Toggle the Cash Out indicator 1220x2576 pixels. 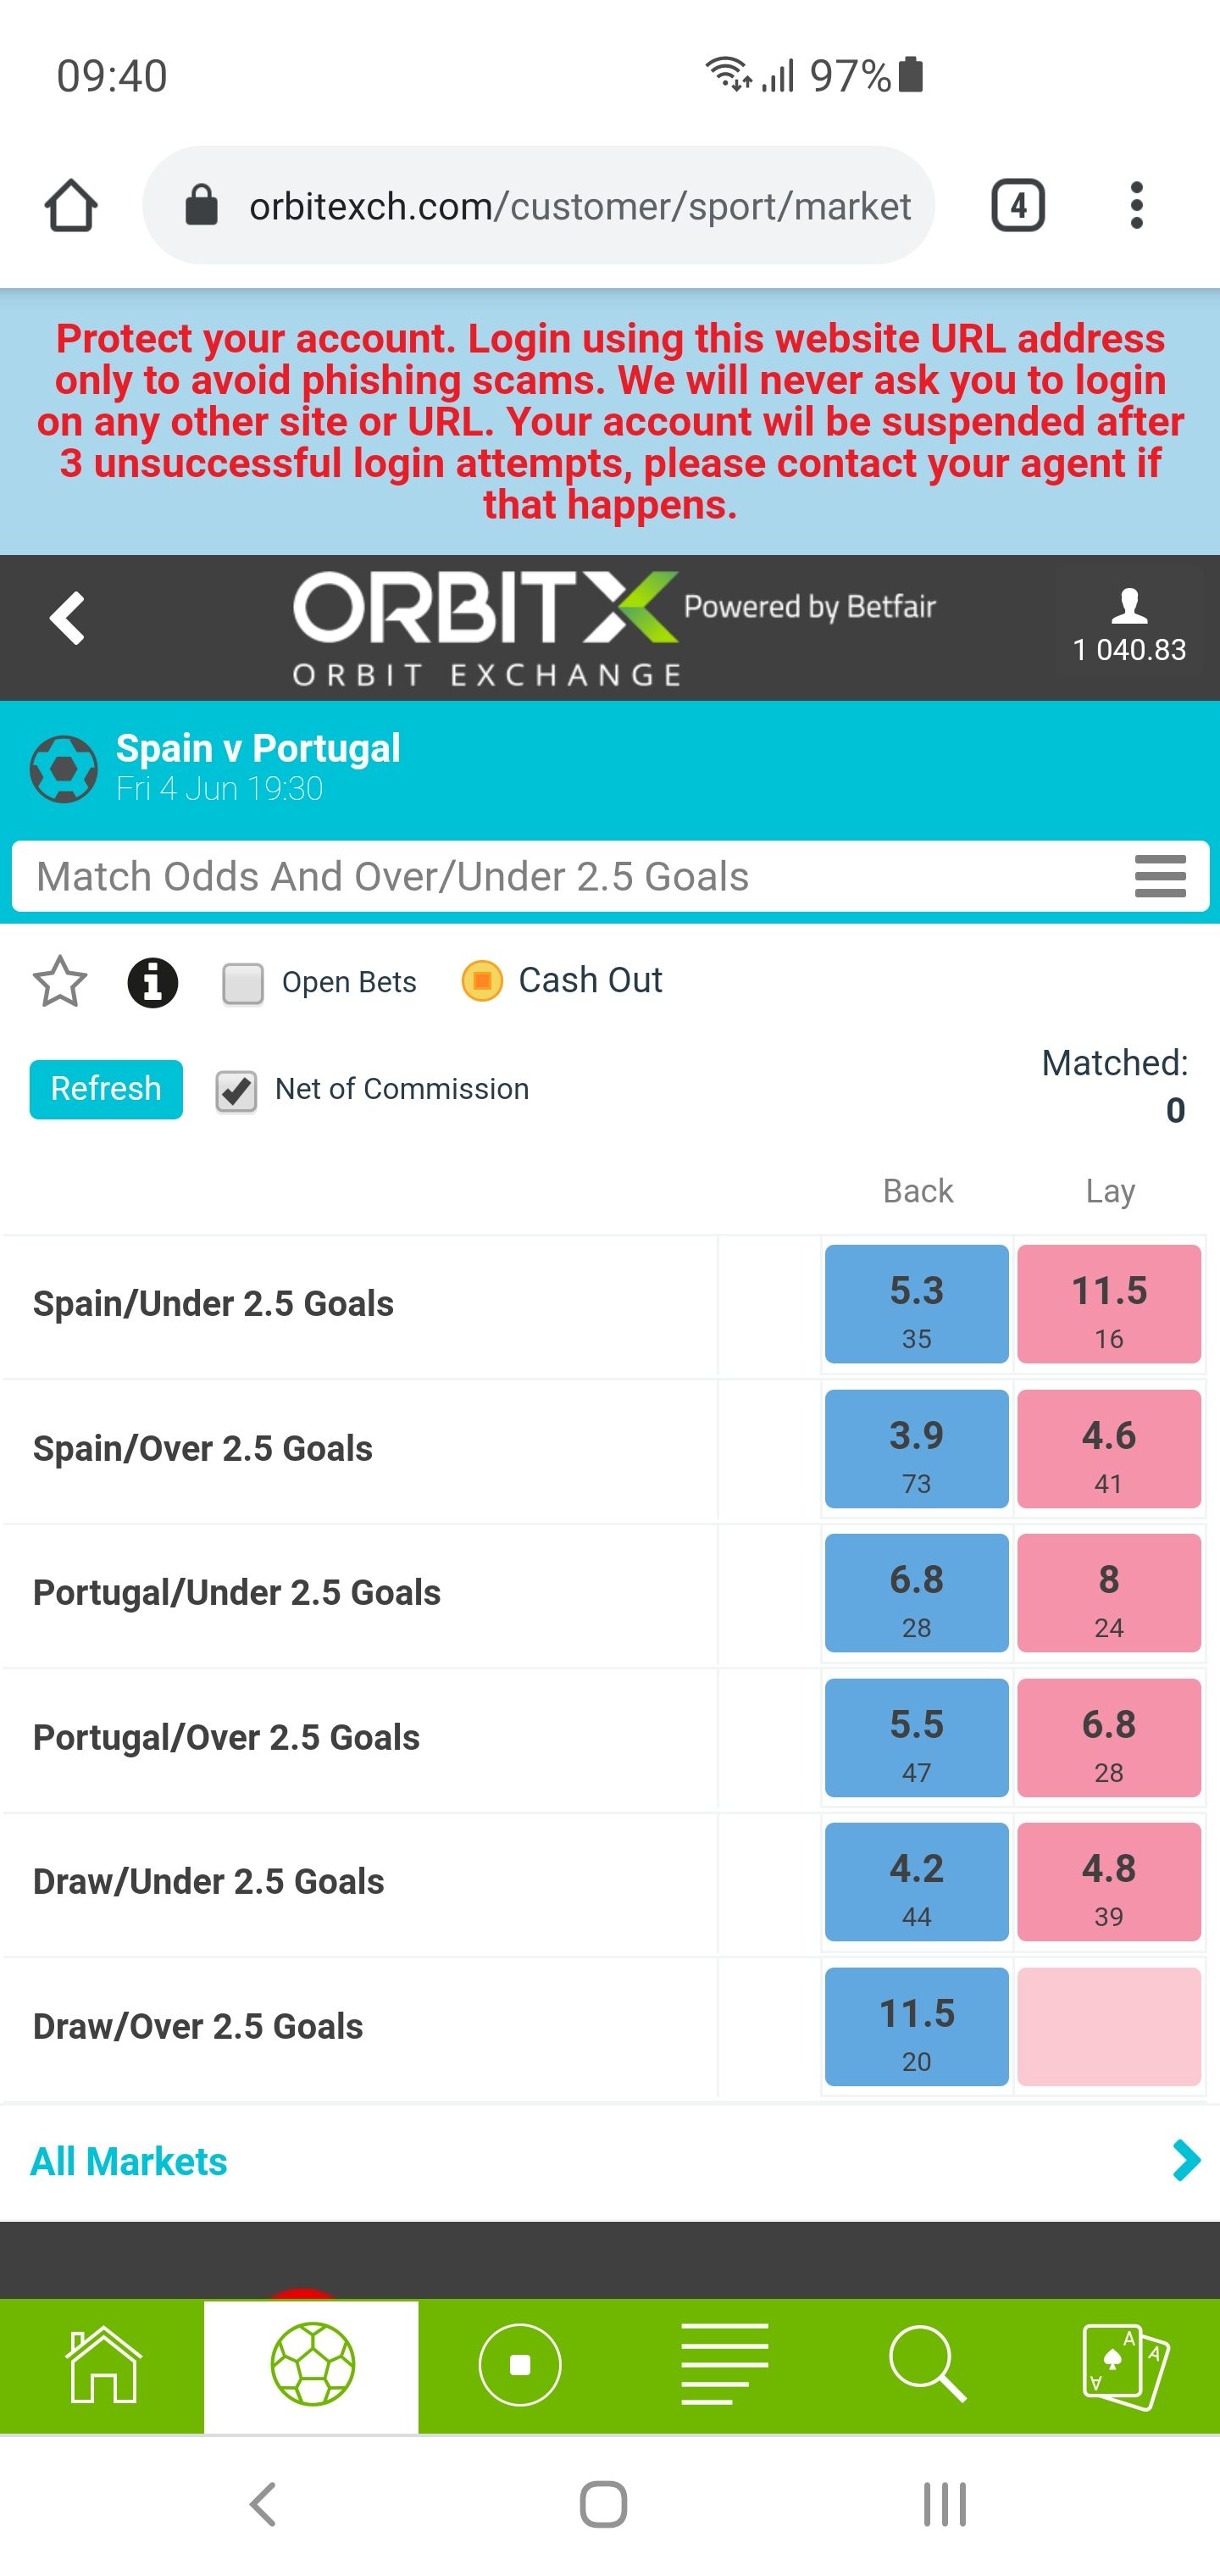[482, 981]
